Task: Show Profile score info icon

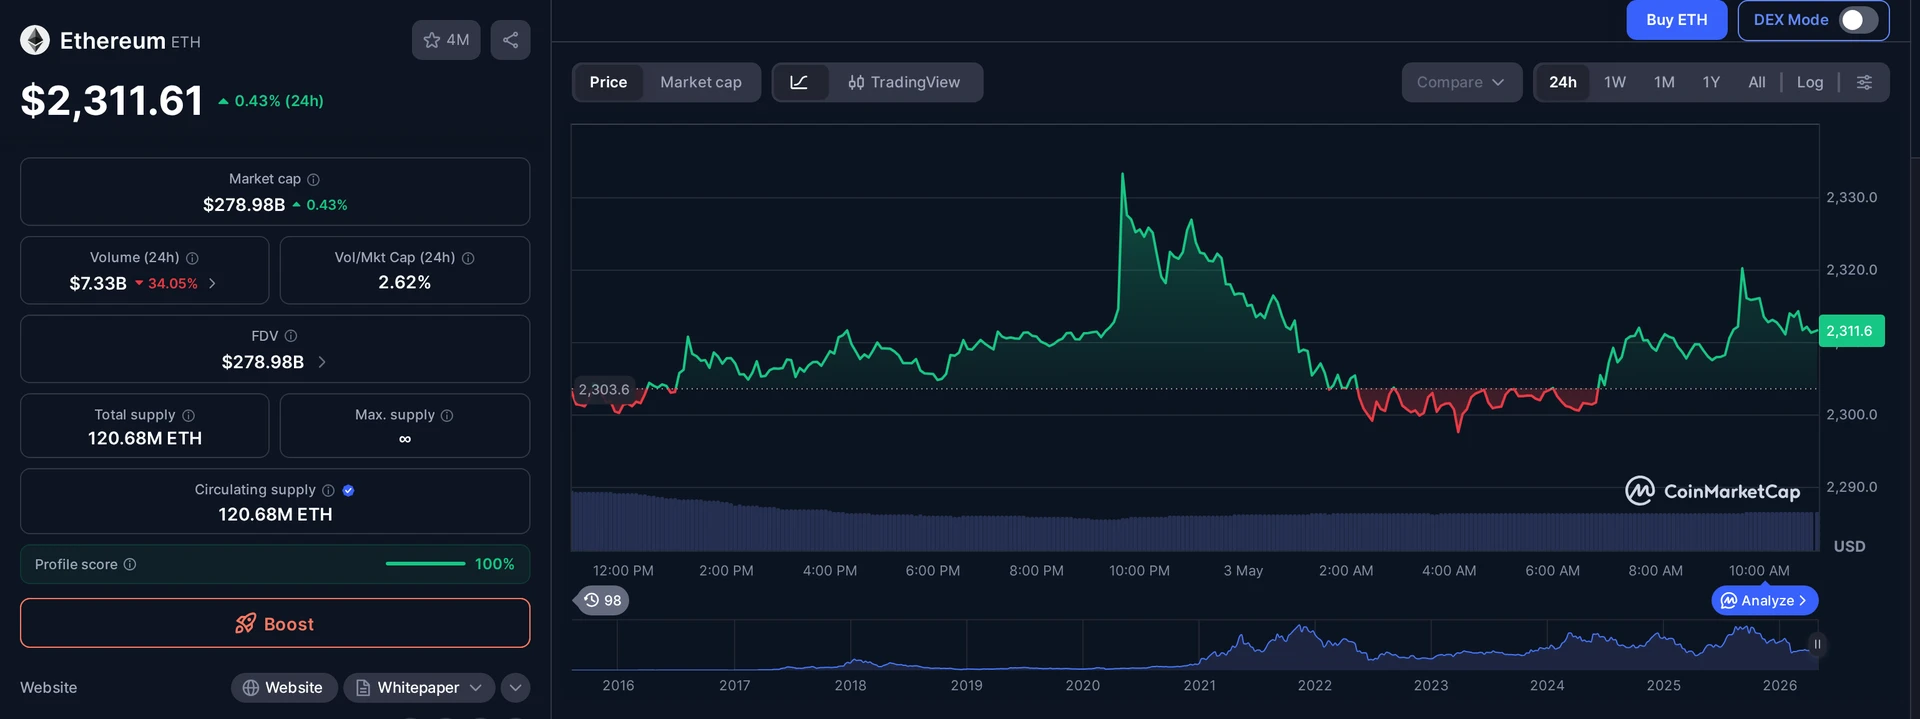Action: [130, 564]
